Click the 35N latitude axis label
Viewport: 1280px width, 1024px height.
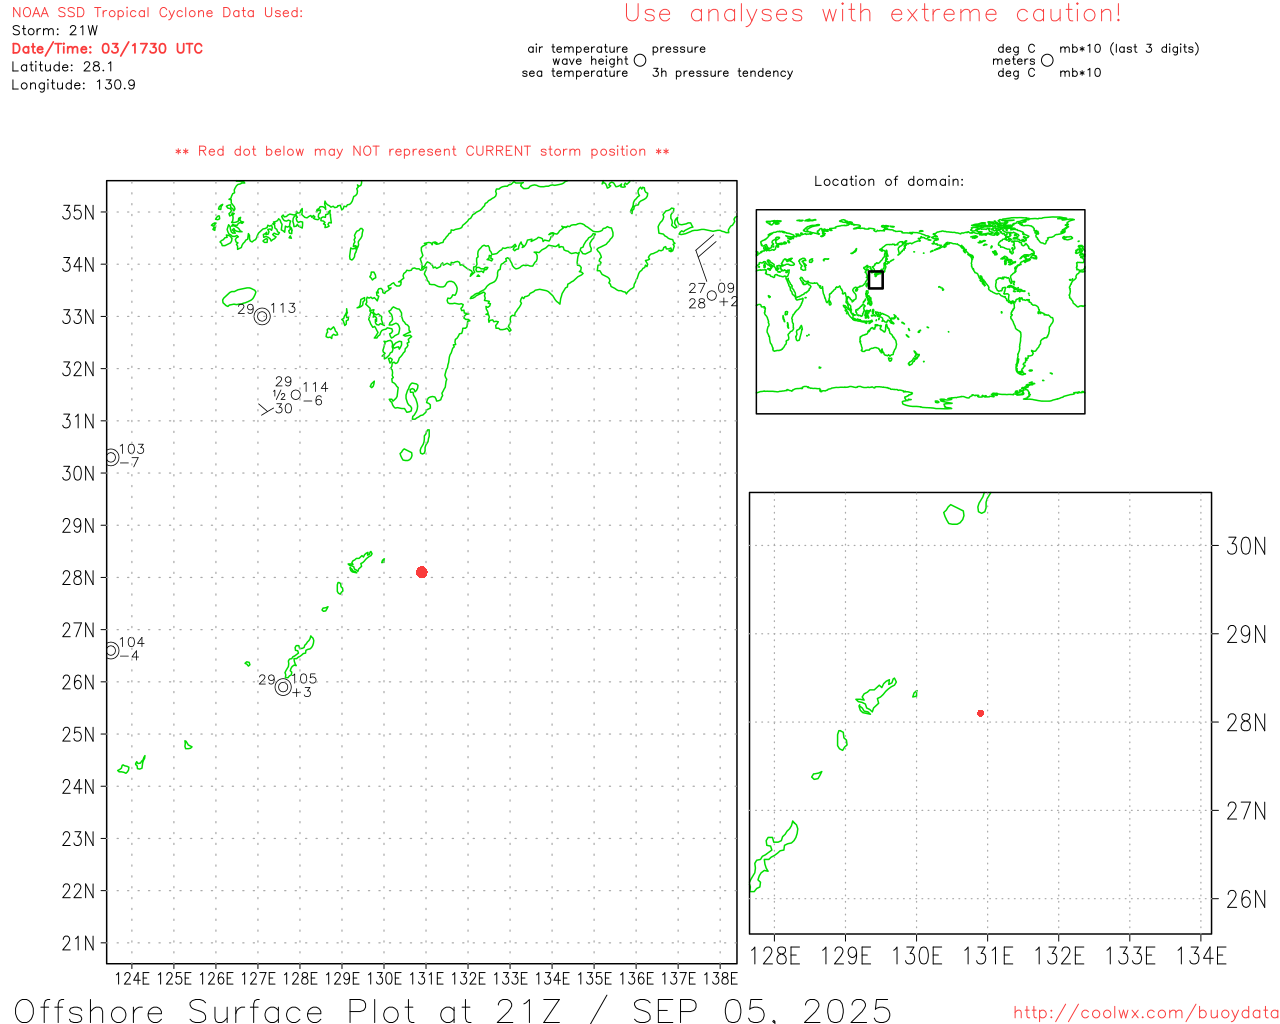(x=79, y=212)
